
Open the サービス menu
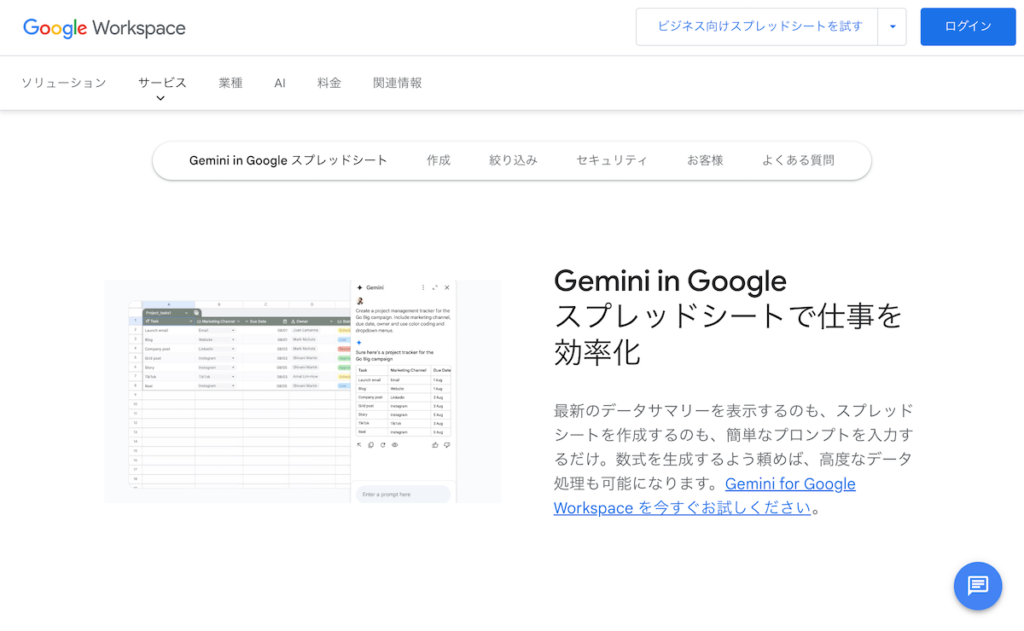pos(162,83)
